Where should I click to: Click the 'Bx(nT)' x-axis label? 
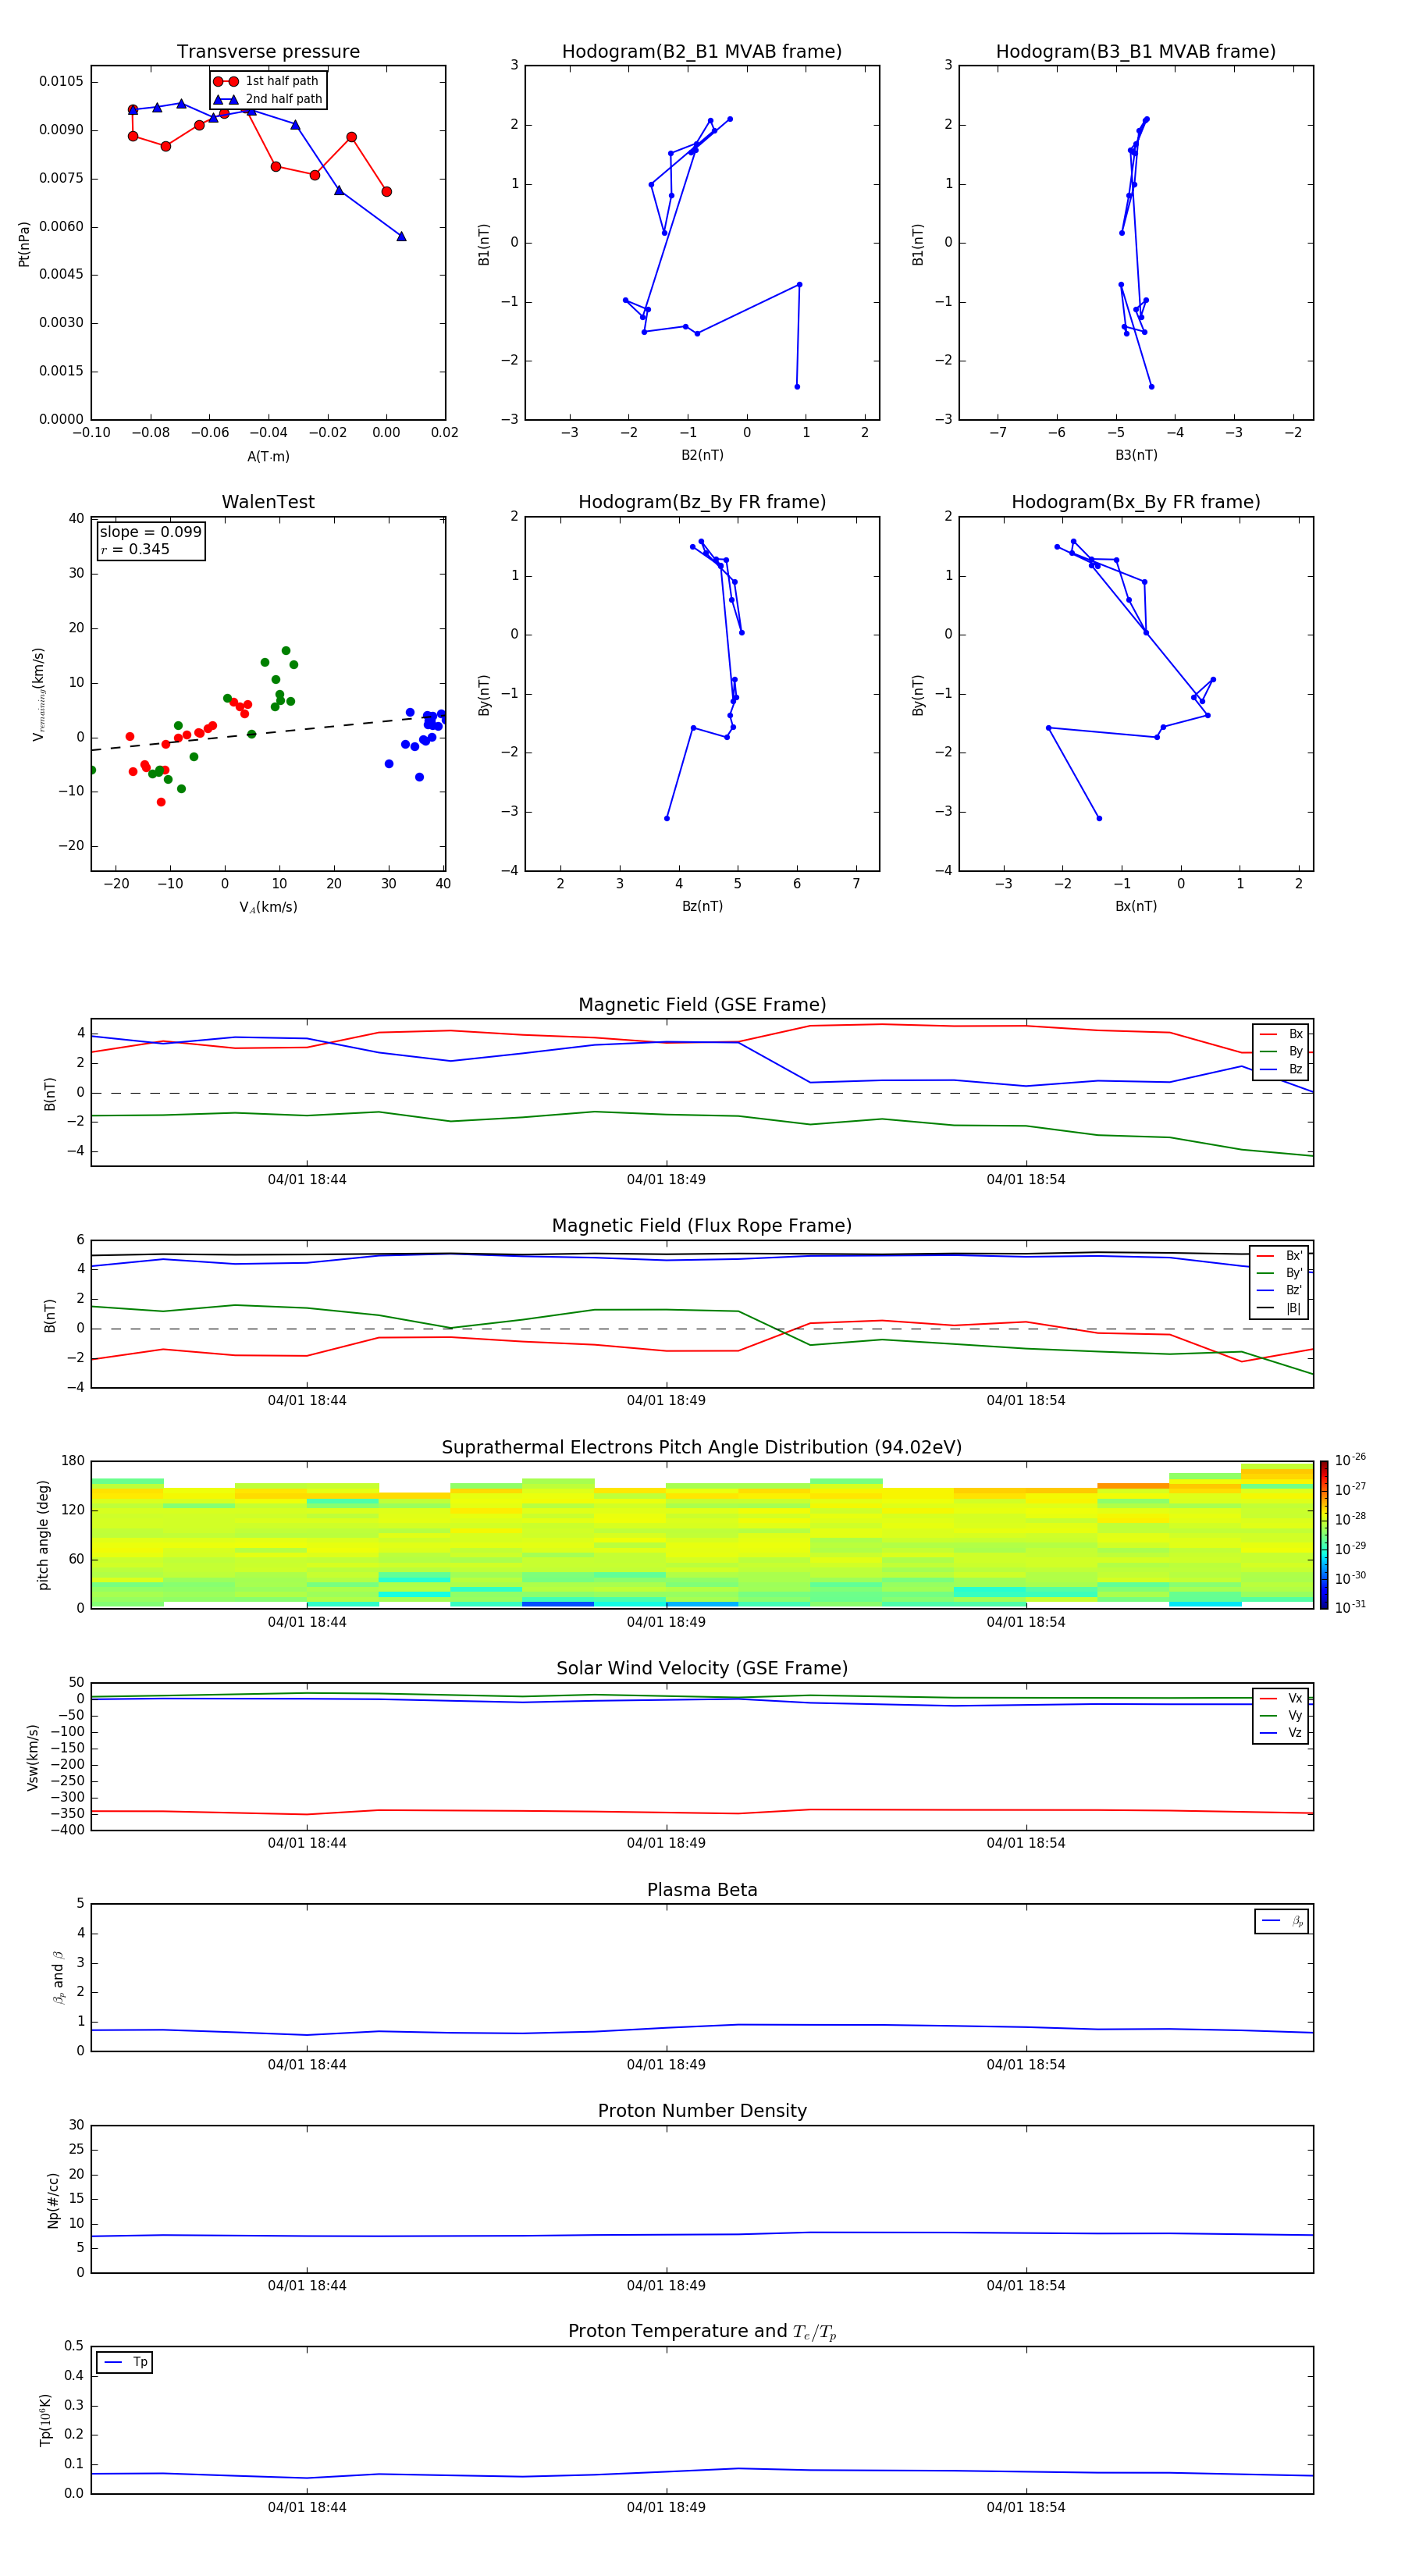point(1136,906)
